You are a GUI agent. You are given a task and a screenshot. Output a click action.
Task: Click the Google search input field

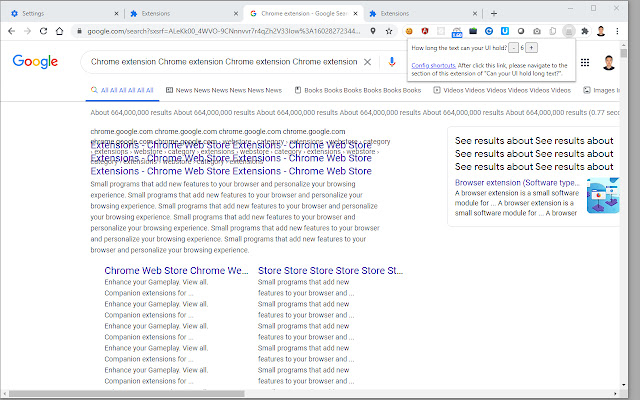pos(224,62)
